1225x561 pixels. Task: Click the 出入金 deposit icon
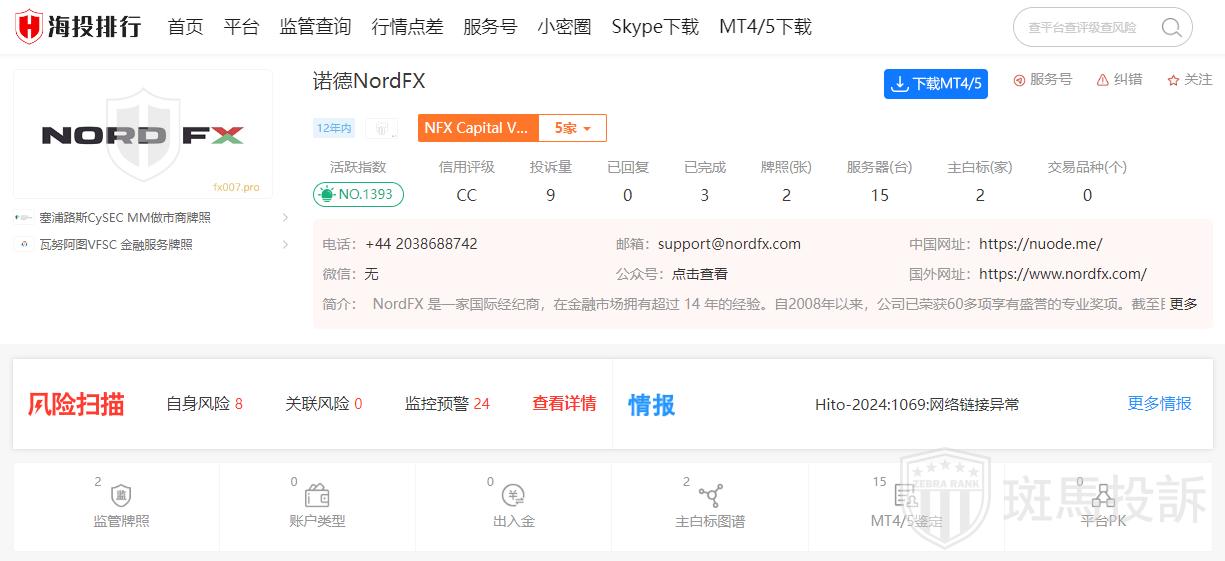pyautogui.click(x=514, y=496)
